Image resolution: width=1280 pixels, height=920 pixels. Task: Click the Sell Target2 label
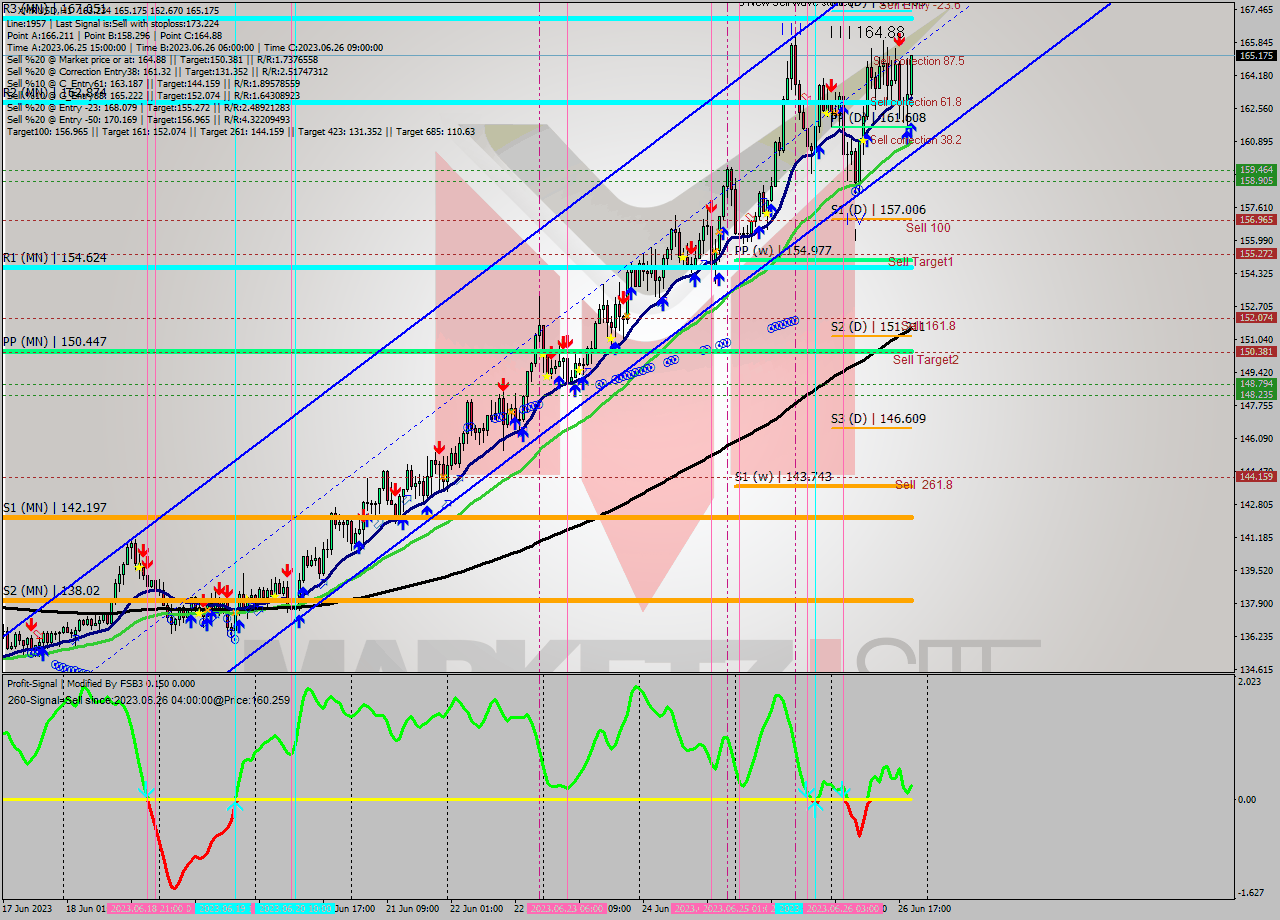point(926,359)
